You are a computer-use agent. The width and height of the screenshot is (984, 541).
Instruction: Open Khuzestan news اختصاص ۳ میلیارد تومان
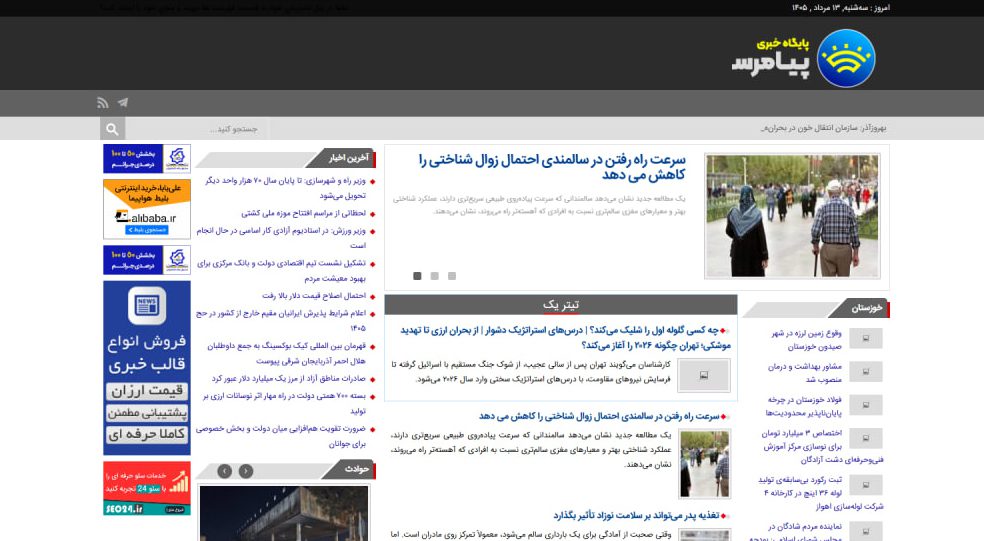[x=822, y=446]
